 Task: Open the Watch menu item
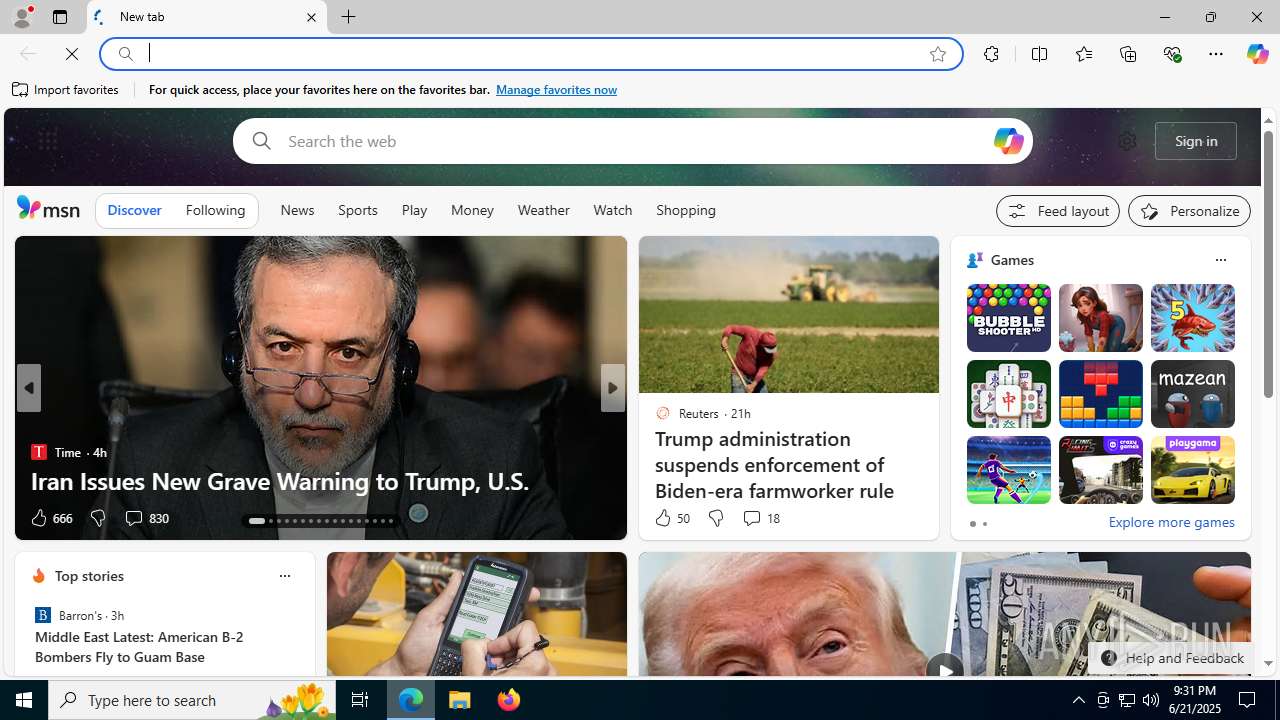pyautogui.click(x=612, y=210)
